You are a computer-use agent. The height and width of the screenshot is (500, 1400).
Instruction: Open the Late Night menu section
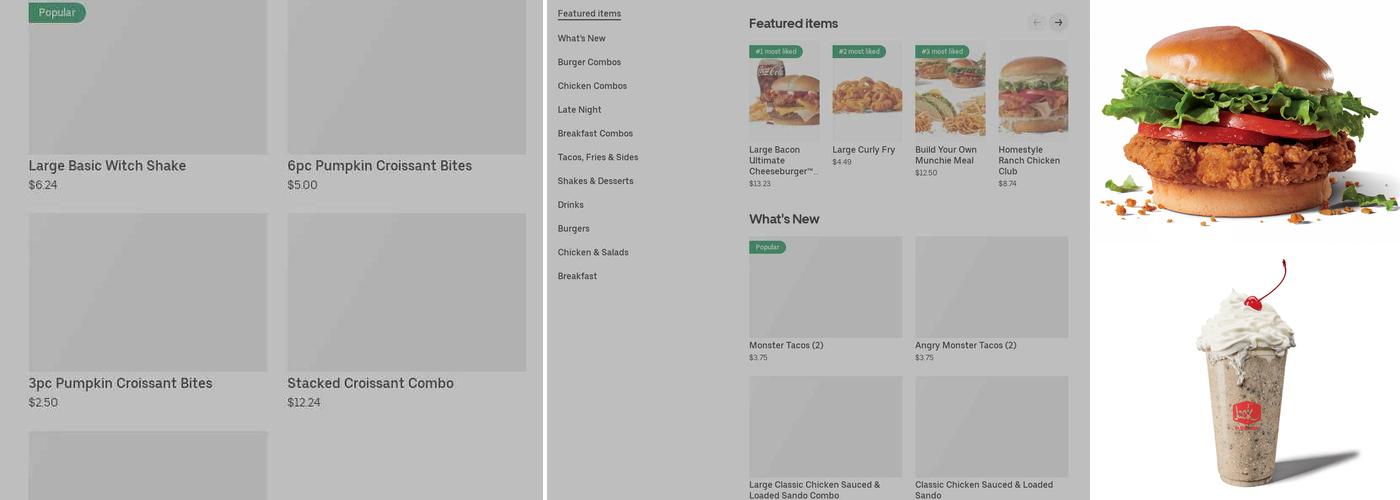coord(580,110)
